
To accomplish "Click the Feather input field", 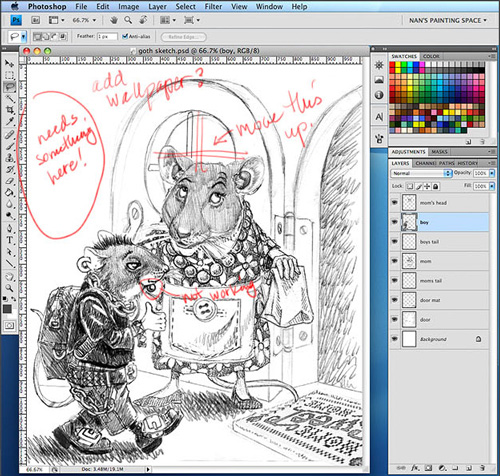I will click(x=107, y=36).
